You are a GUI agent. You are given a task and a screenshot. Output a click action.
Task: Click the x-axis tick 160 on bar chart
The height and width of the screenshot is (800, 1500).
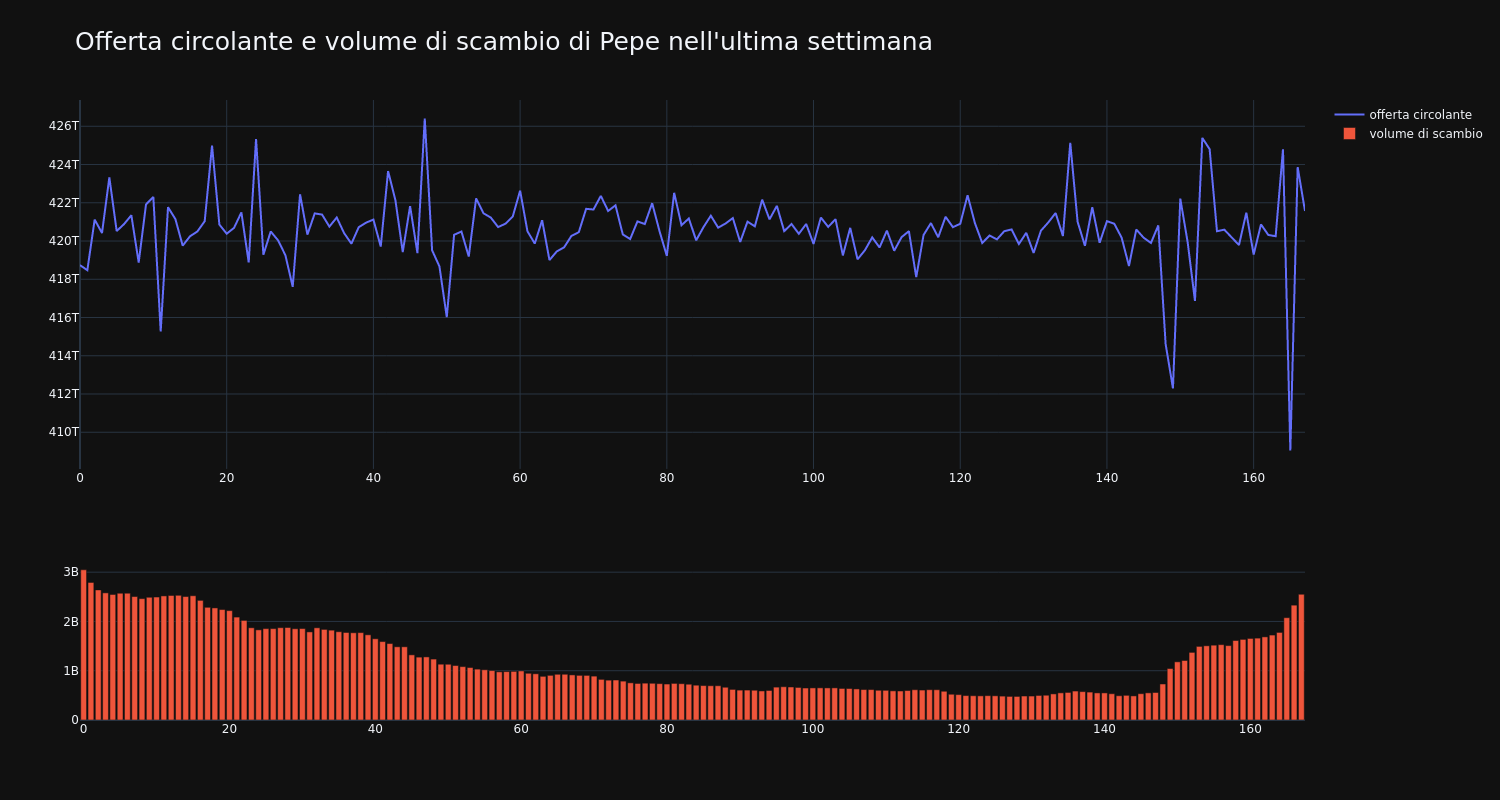click(x=1252, y=729)
